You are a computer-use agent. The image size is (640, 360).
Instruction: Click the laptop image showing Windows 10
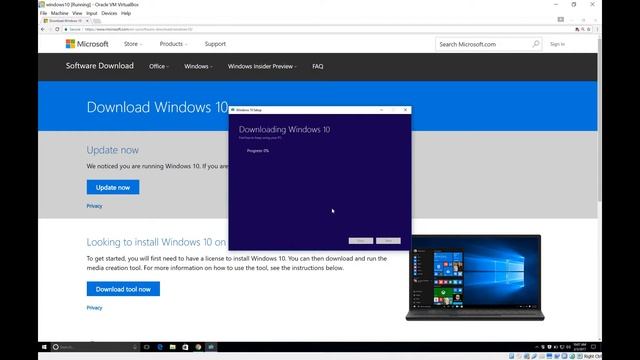tap(475, 278)
